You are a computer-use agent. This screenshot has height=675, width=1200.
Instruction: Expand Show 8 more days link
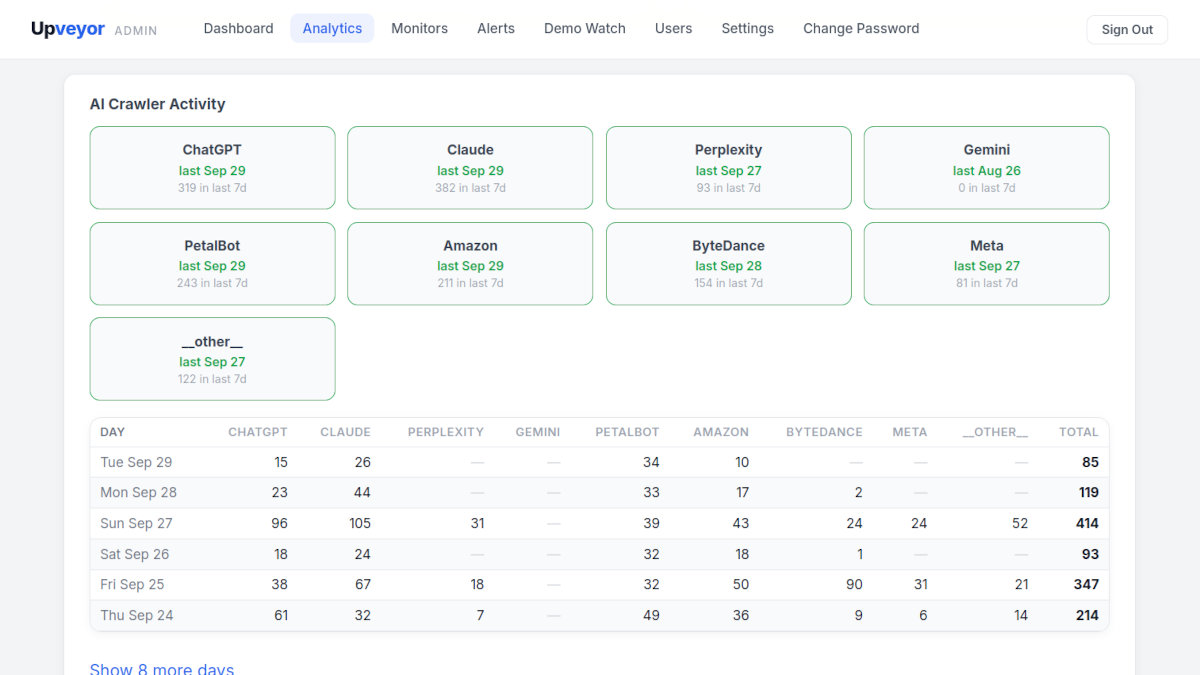pyautogui.click(x=162, y=668)
